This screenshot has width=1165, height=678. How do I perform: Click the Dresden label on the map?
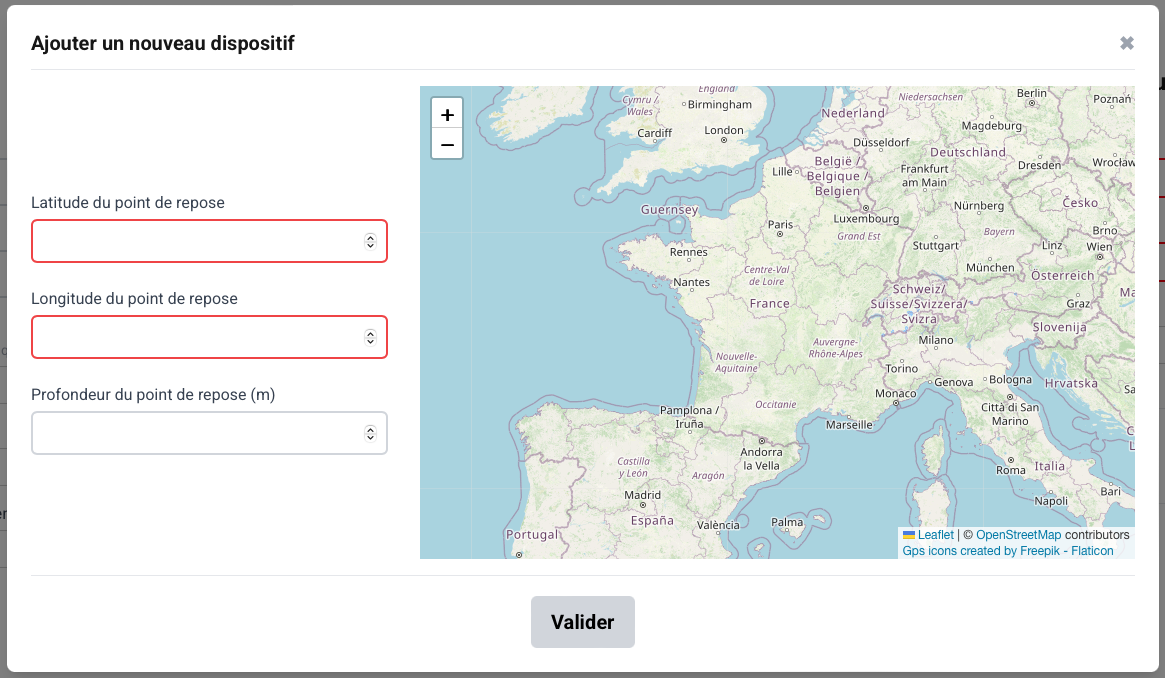(1039, 165)
